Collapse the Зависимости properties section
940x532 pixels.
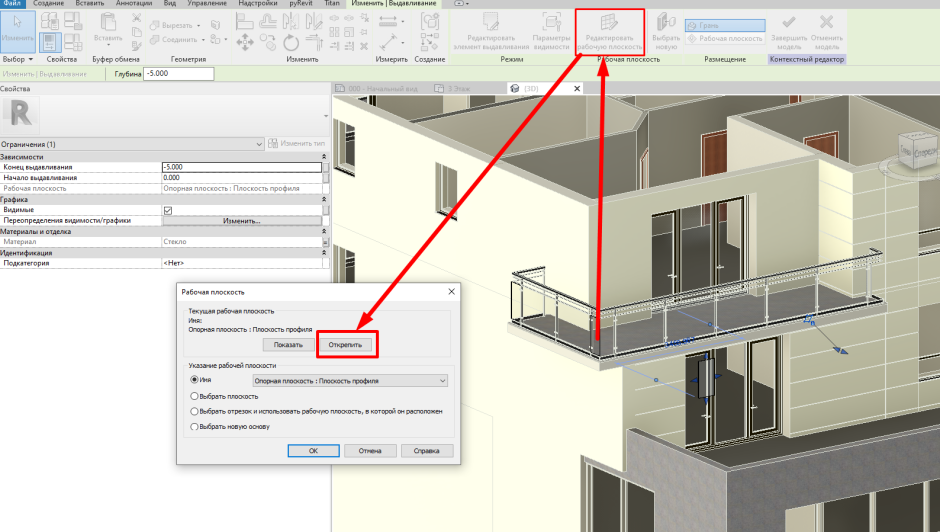[323, 157]
